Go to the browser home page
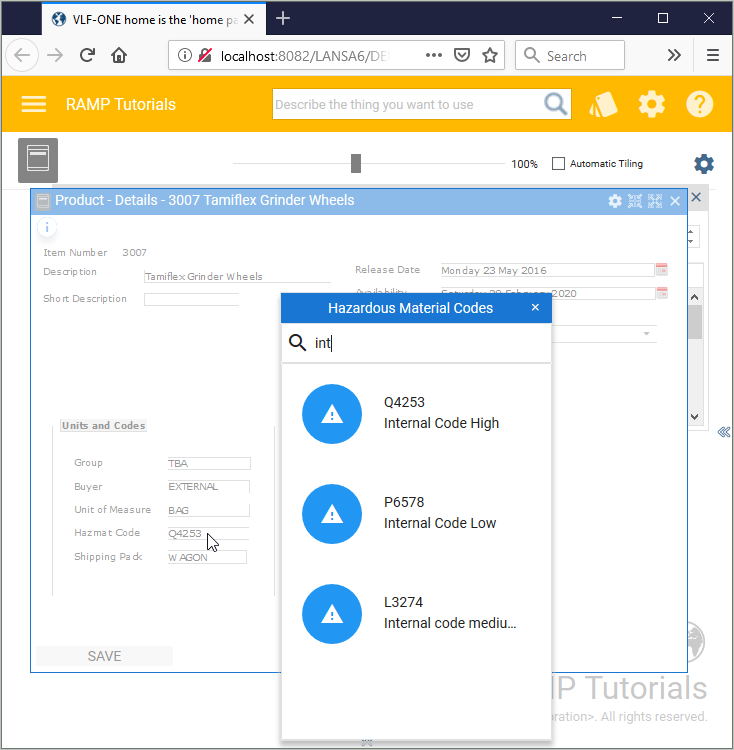Viewport: 734px width, 750px height. (x=119, y=55)
